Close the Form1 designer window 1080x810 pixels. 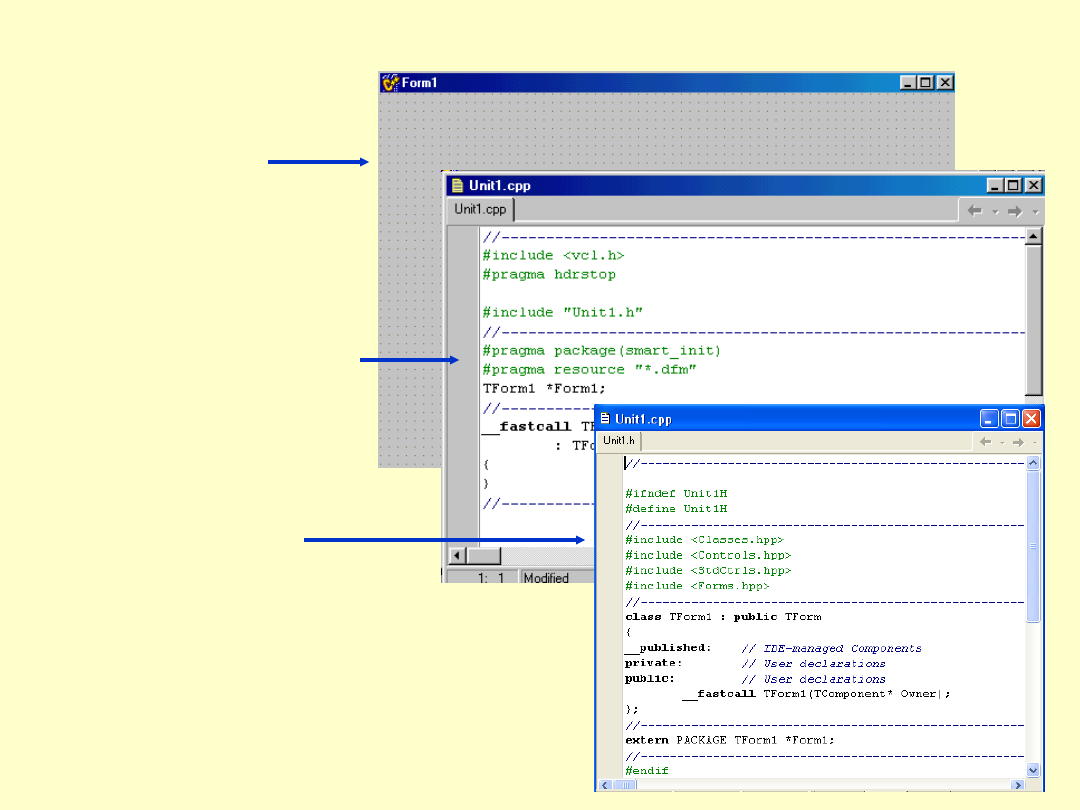[946, 83]
